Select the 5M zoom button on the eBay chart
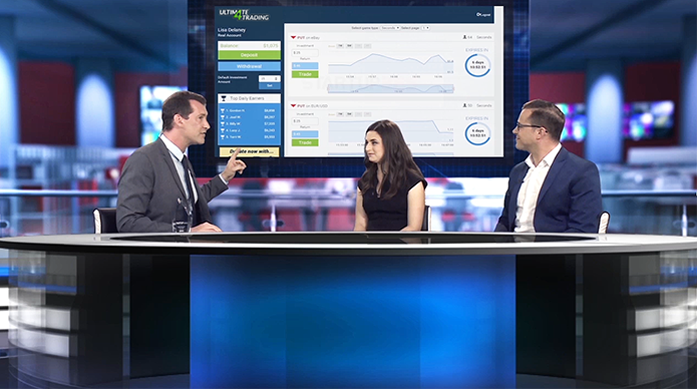The image size is (697, 389). pos(349,46)
